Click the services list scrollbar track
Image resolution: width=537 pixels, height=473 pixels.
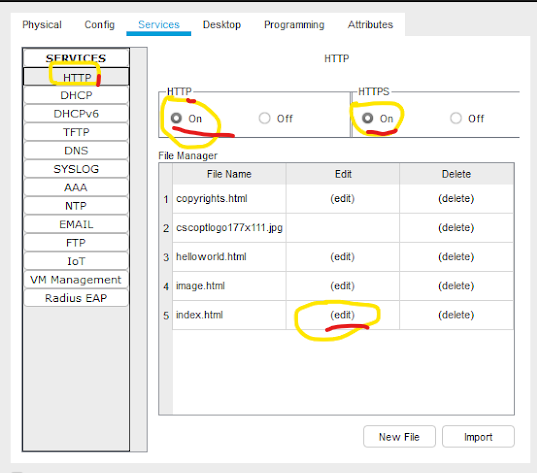pyautogui.click(x=138, y=249)
